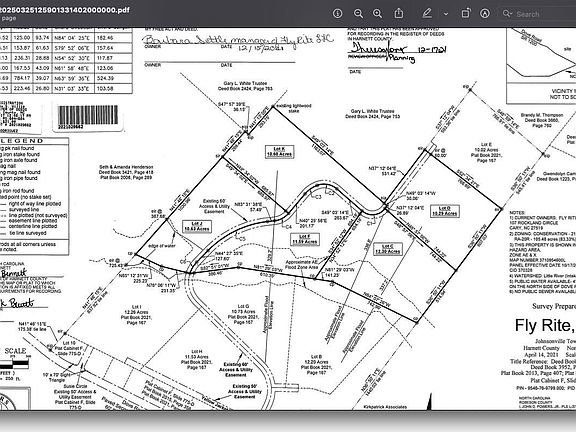Click the PDF file name in the title bar
The image size is (576, 432).
pos(64,10)
